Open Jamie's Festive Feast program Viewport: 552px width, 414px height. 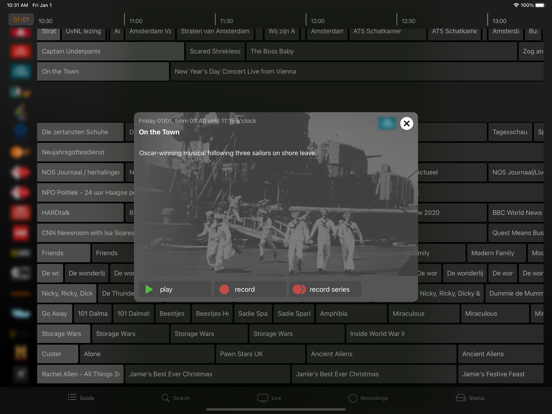coord(501,374)
